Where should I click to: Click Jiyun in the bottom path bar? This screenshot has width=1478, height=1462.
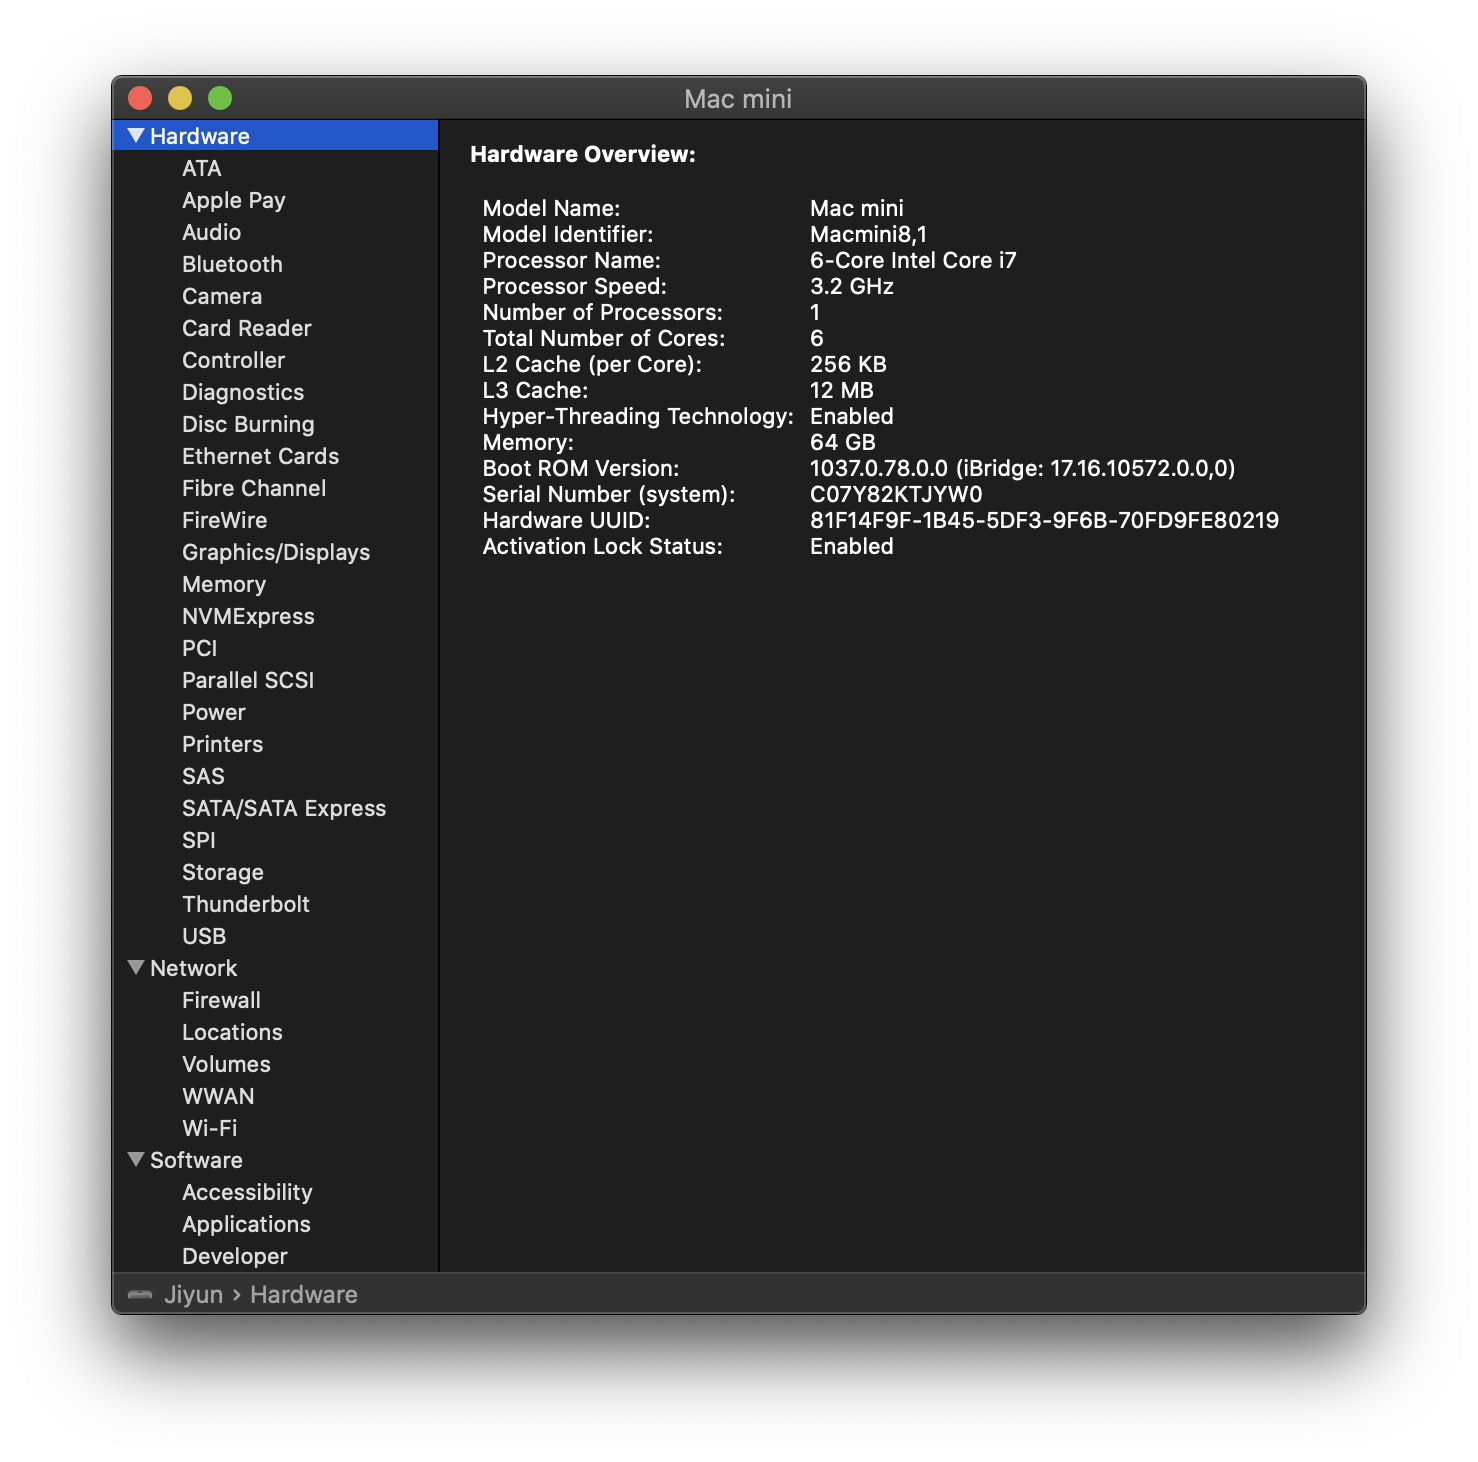click(x=193, y=1294)
